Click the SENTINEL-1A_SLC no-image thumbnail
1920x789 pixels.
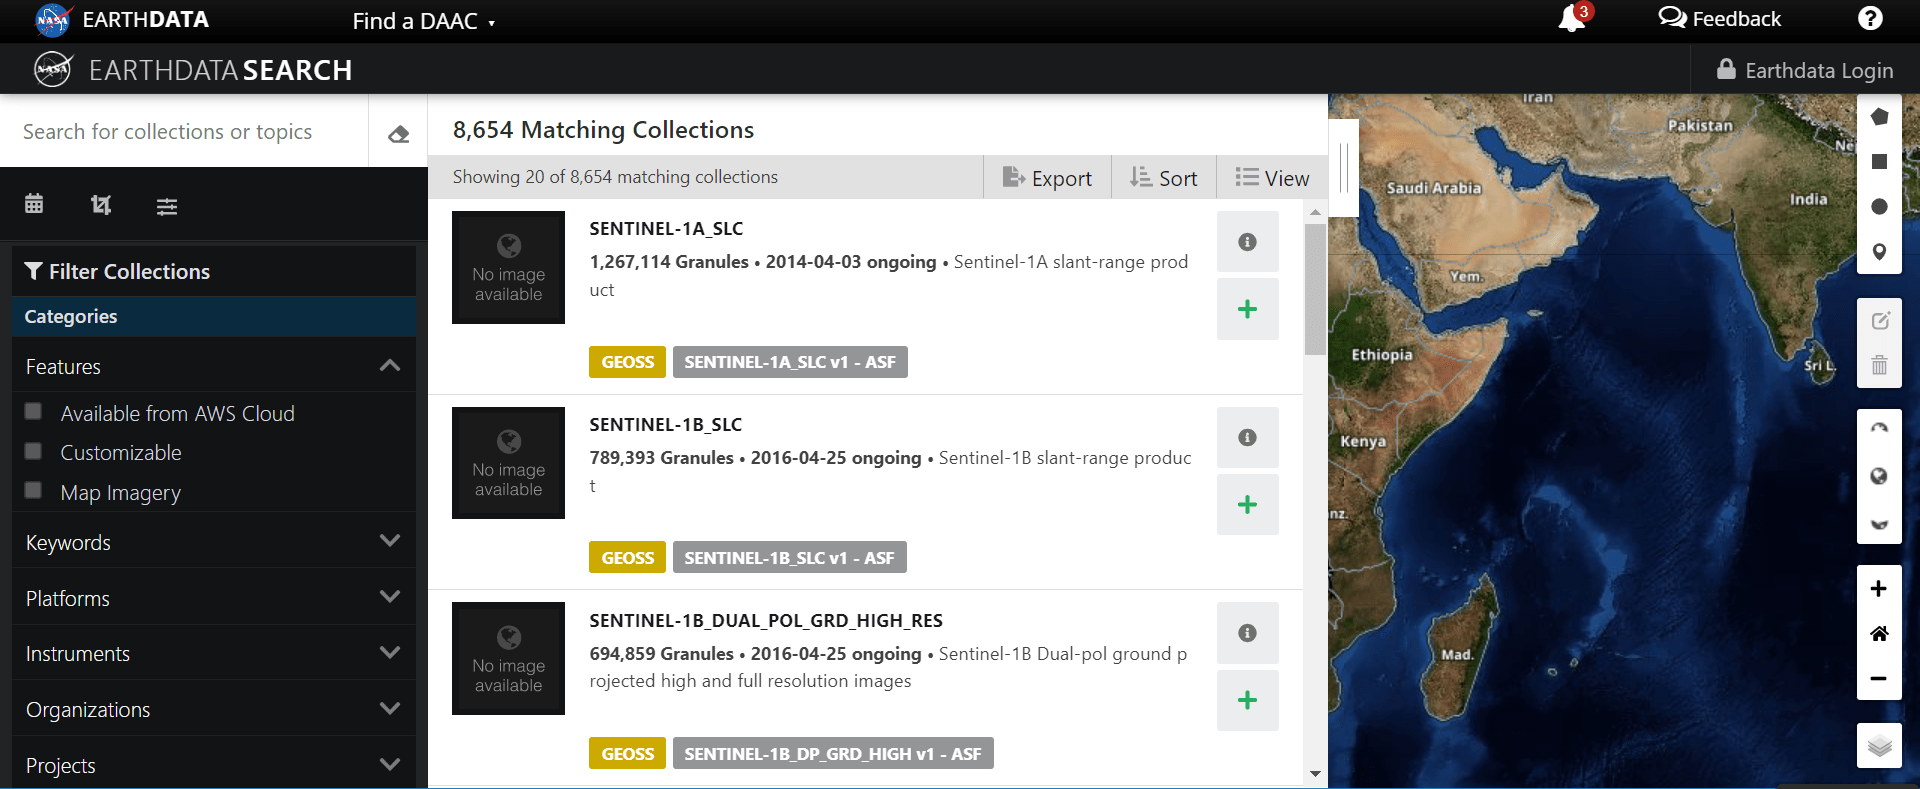(508, 267)
